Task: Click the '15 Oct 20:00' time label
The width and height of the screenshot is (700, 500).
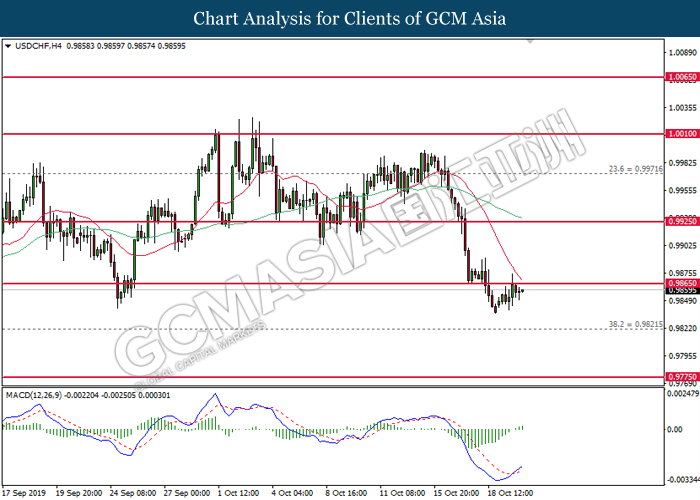Action: click(457, 493)
